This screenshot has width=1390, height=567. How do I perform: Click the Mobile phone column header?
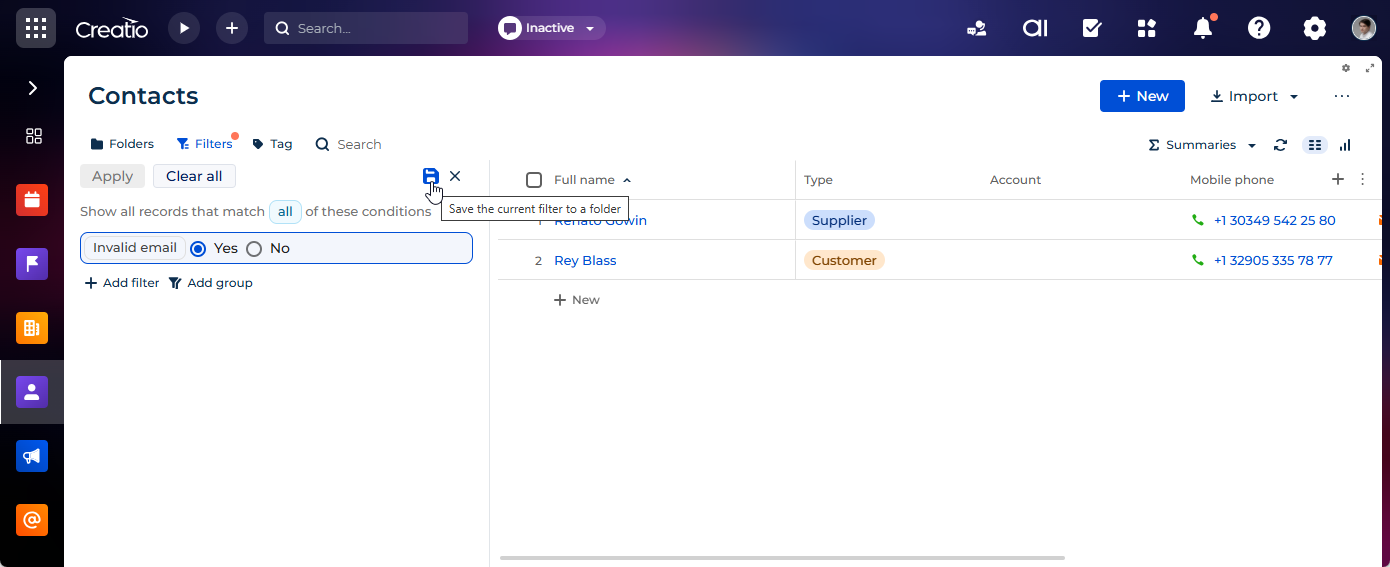point(1232,180)
